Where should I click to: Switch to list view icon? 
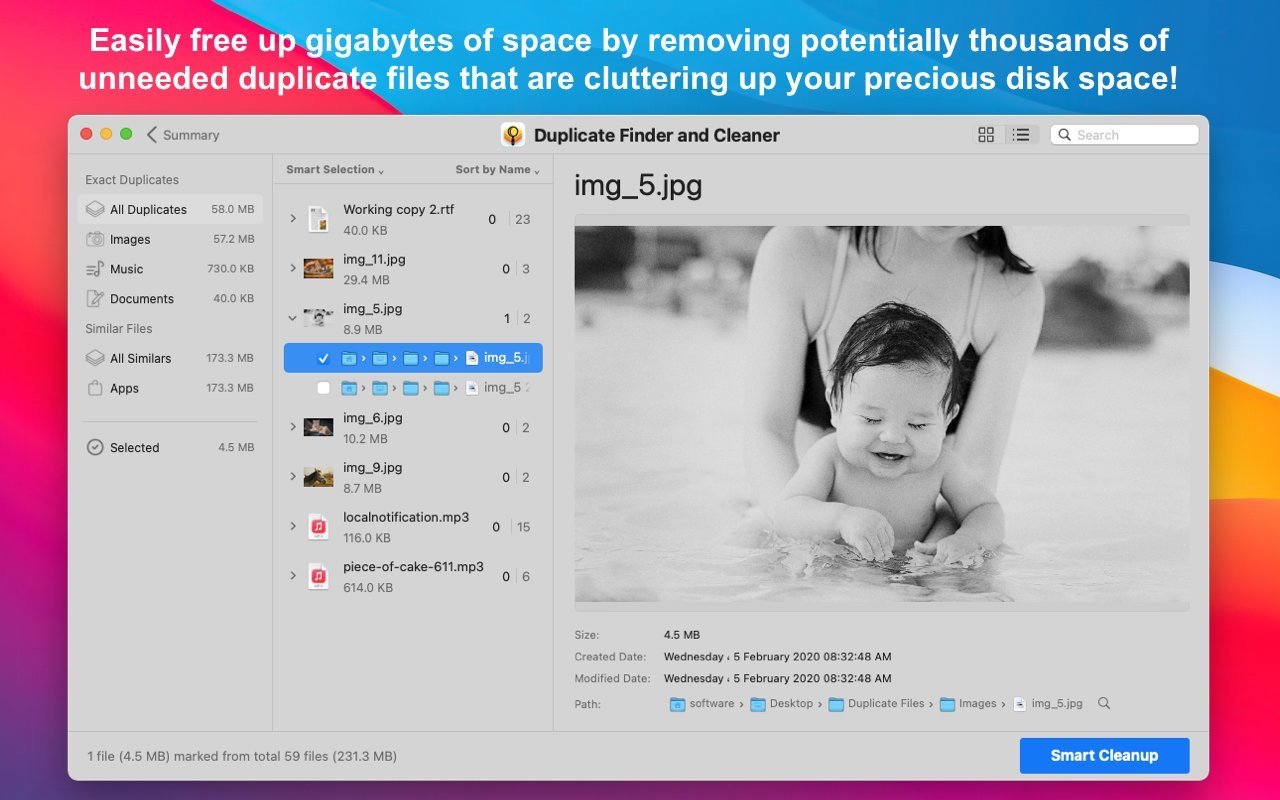pos(1021,135)
